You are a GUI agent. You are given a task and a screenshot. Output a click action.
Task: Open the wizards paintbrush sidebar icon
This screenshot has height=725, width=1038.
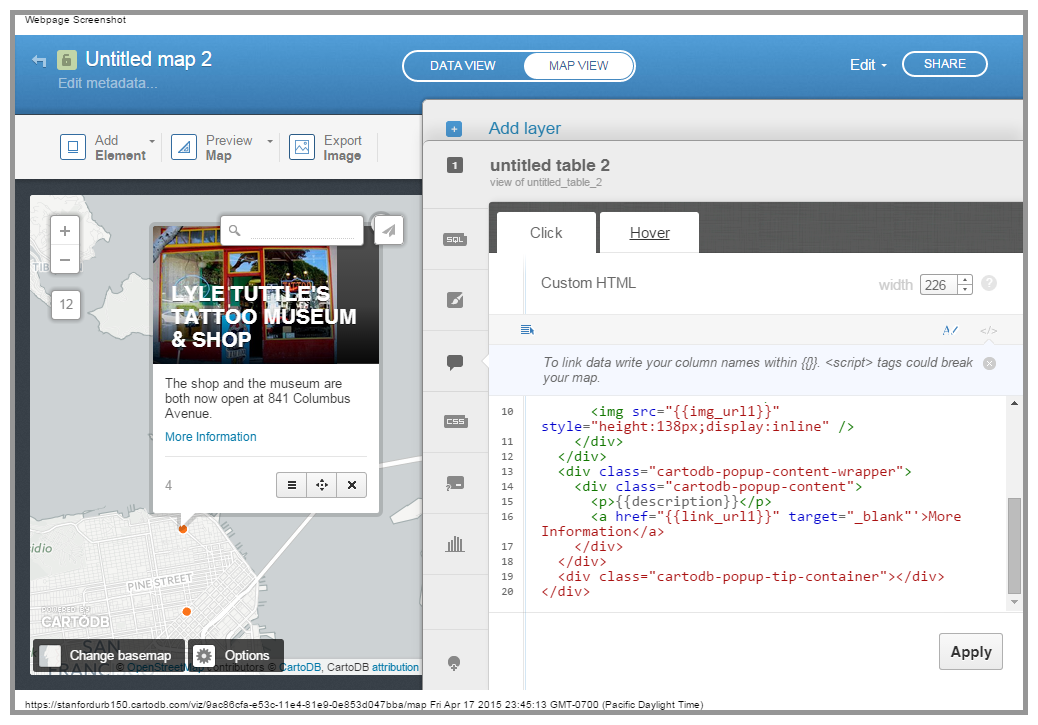[x=455, y=300]
